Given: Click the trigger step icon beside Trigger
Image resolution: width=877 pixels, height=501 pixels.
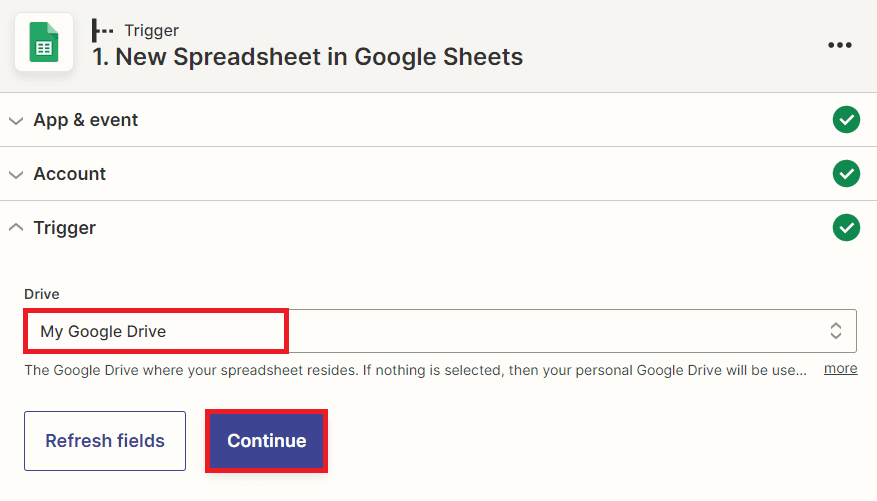Looking at the screenshot, I should point(102,30).
